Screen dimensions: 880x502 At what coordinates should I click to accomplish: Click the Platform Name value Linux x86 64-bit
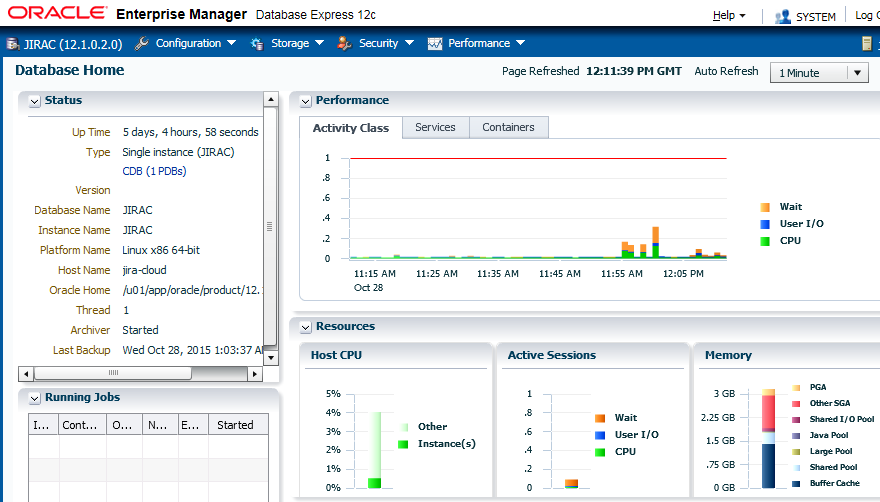[161, 250]
